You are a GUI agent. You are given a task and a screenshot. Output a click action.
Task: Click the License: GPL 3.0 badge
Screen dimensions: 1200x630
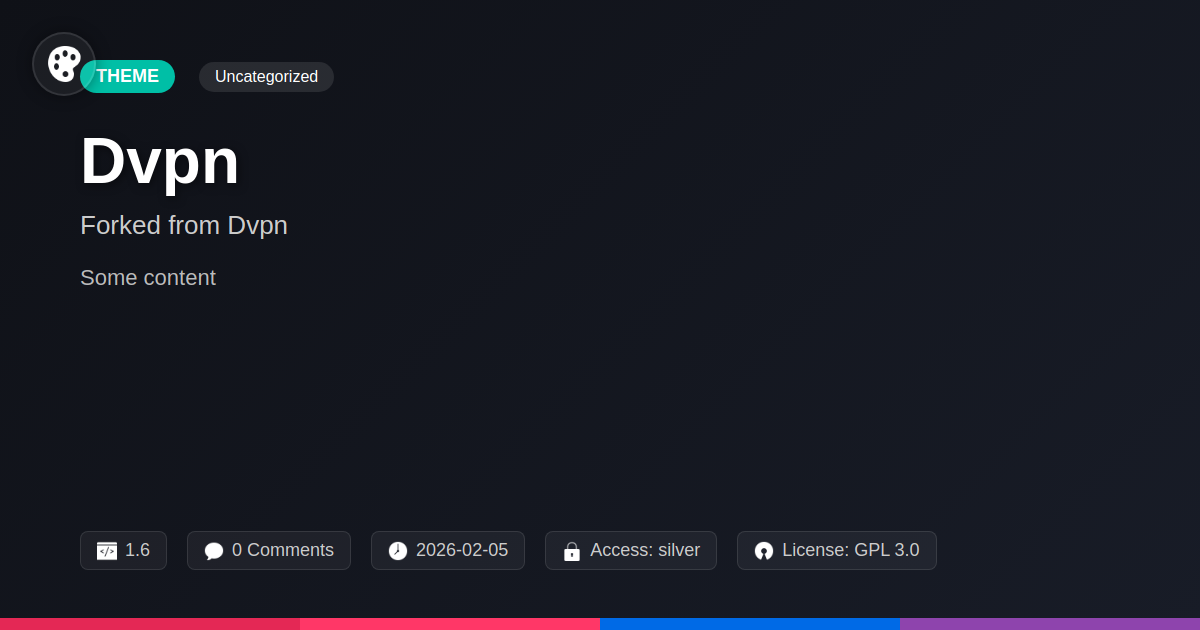pyautogui.click(x=837, y=551)
